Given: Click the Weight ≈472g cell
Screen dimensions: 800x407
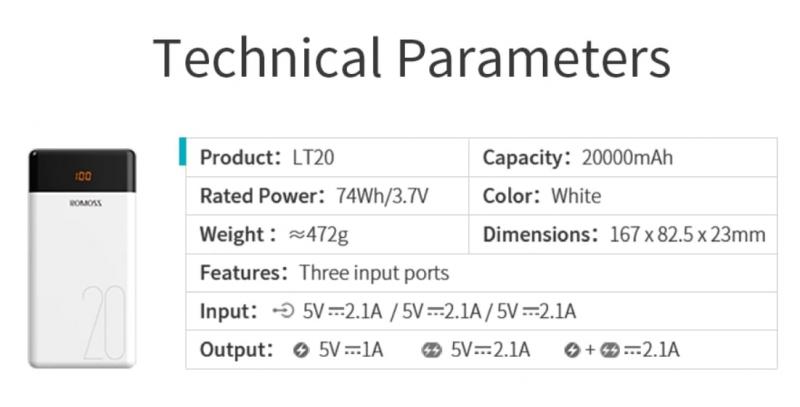Looking at the screenshot, I should (327, 235).
